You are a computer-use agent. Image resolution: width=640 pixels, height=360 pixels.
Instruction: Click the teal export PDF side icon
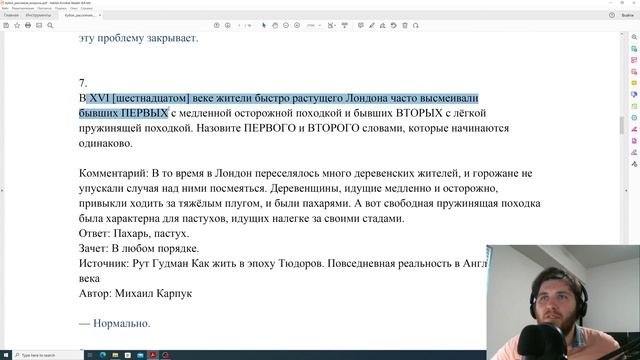pyautogui.click(x=634, y=49)
